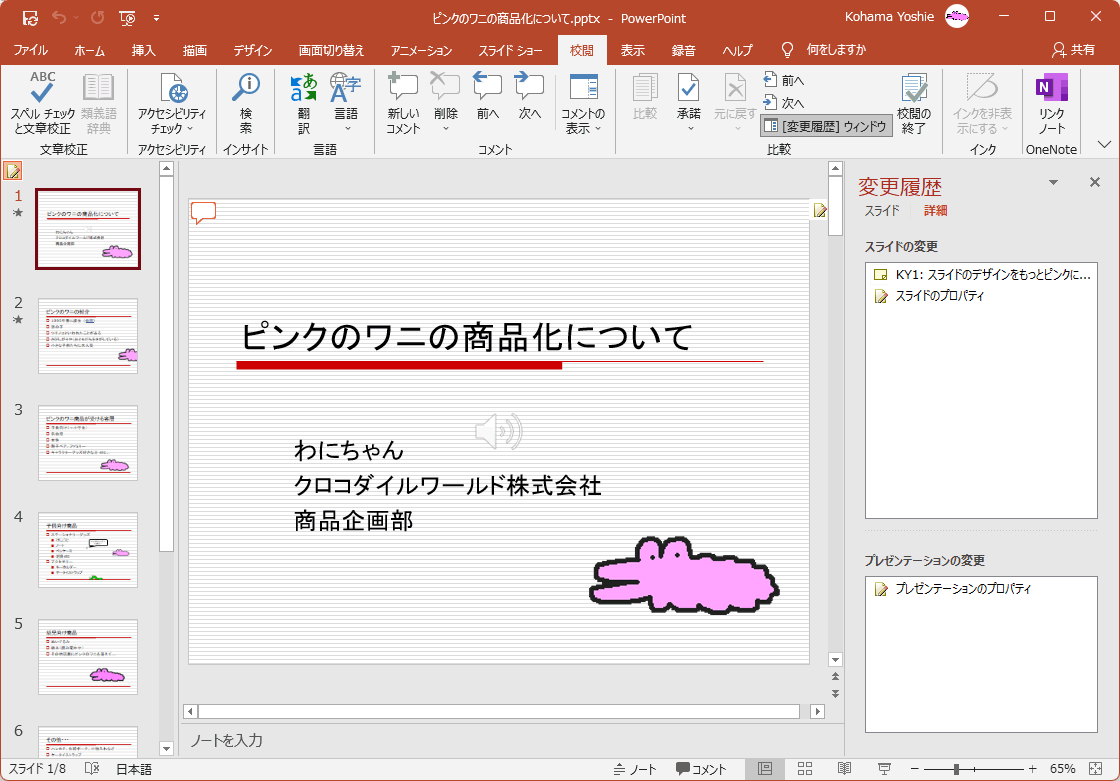
Task: Click the audio speaker icon on slide
Action: tap(498, 432)
